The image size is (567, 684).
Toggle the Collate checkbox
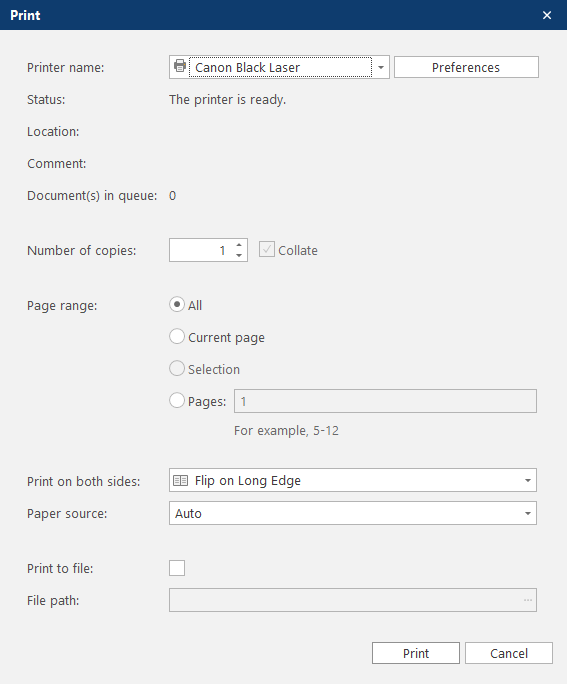coord(266,250)
